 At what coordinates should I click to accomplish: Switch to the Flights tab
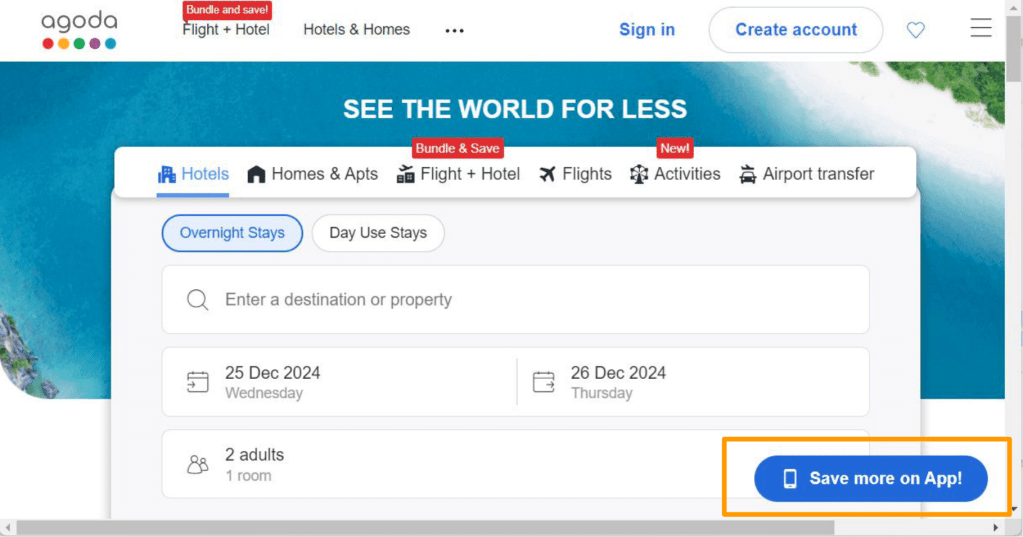(x=575, y=174)
